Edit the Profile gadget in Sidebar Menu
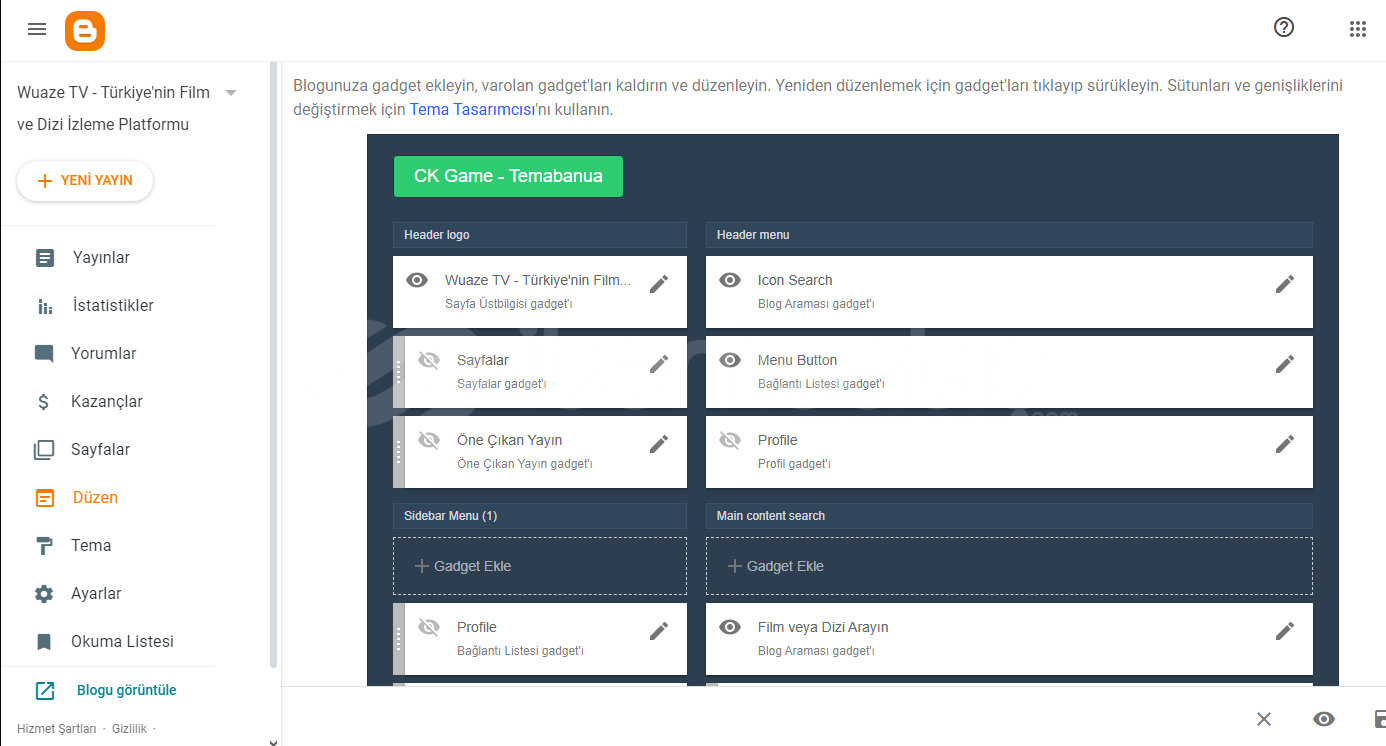Image resolution: width=1386 pixels, height=746 pixels. (x=658, y=631)
